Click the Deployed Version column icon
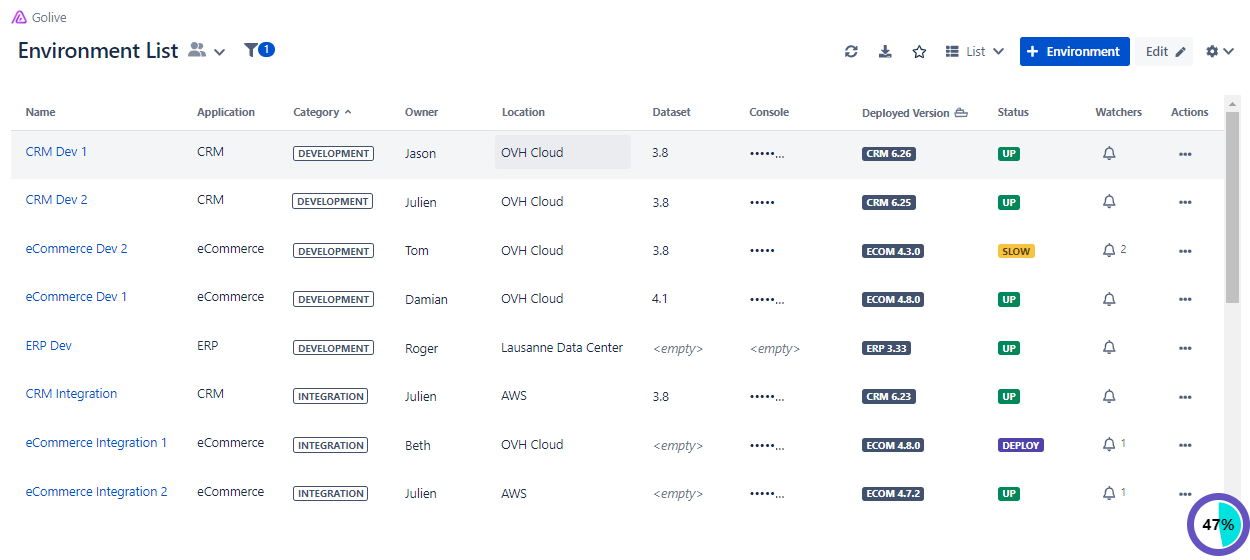This screenshot has height=560, width=1250. (961, 113)
